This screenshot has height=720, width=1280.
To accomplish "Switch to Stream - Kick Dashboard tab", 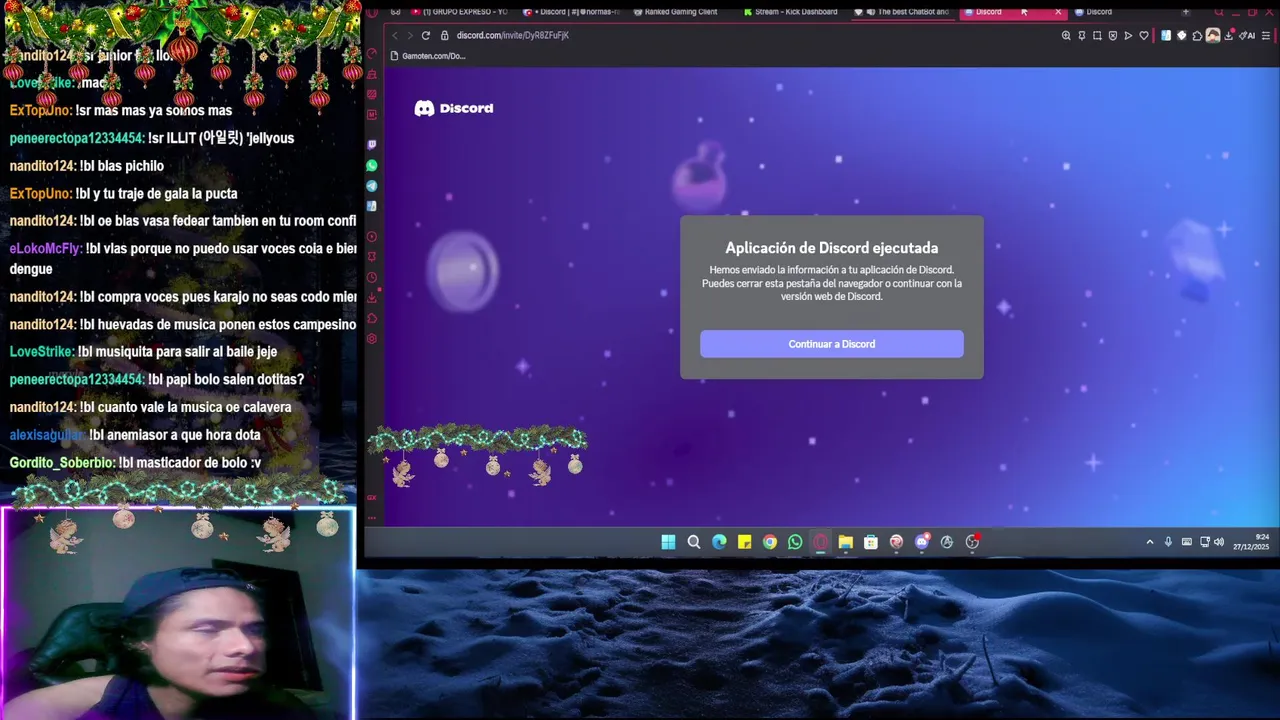I will coord(790,12).
